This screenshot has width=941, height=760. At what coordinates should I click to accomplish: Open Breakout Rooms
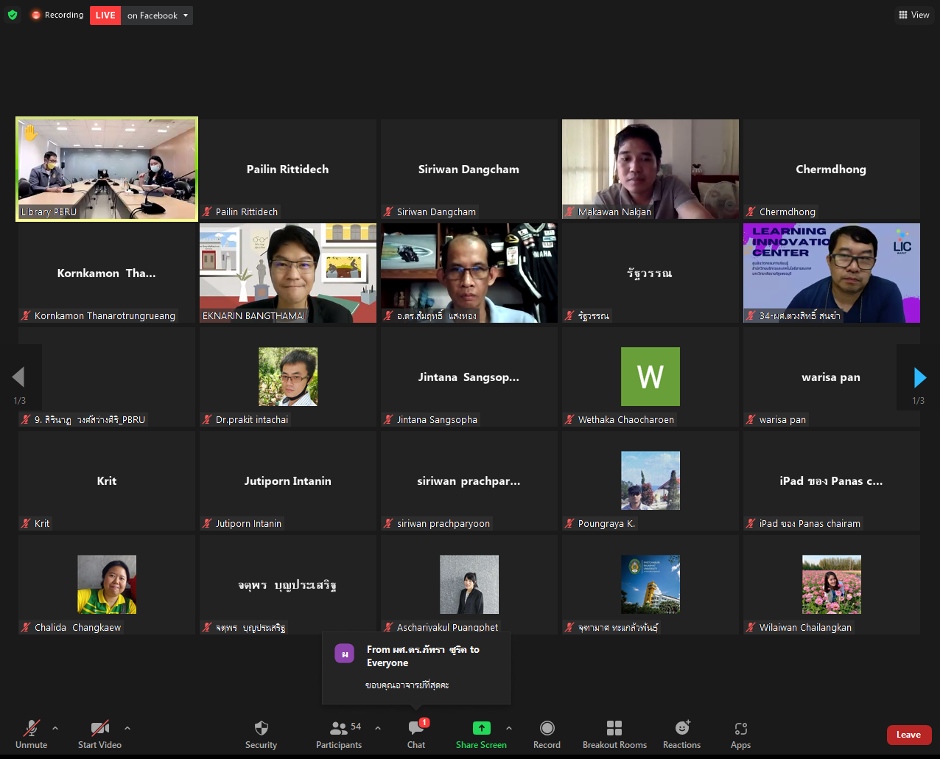click(x=614, y=733)
